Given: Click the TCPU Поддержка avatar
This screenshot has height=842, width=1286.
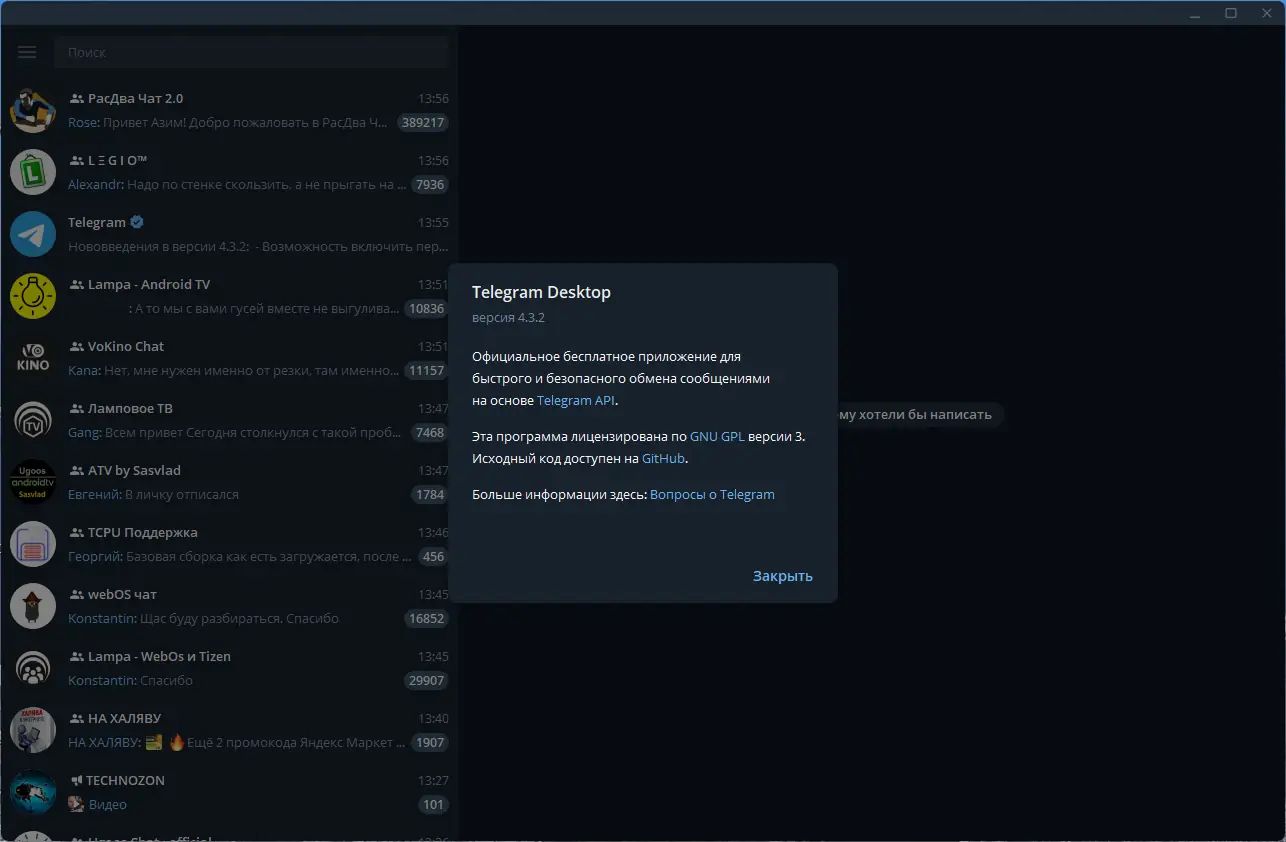Looking at the screenshot, I should 33,544.
